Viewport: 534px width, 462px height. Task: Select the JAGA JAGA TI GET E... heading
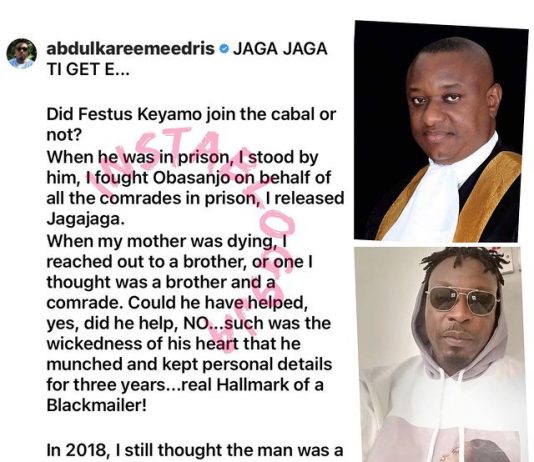(187, 59)
